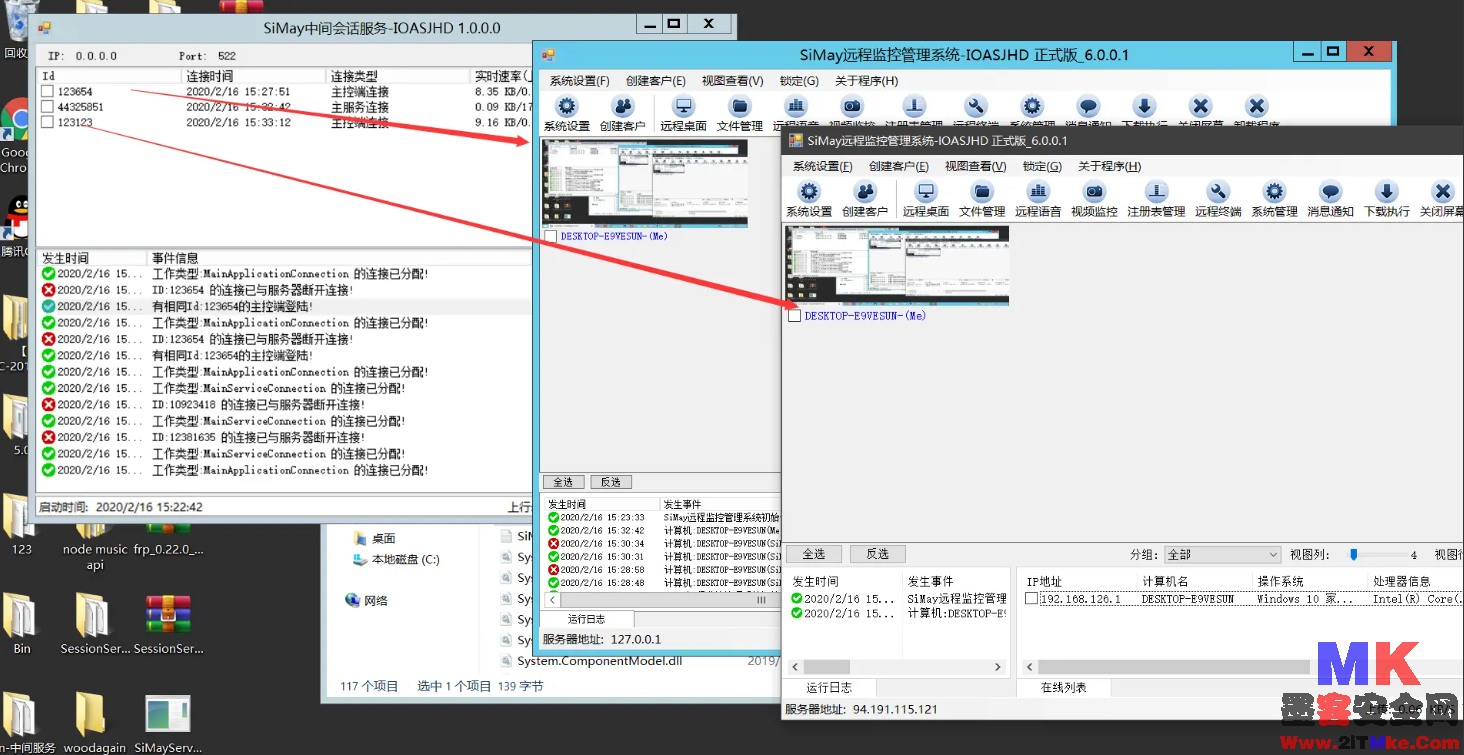This screenshot has width=1464, height=755.
Task: Click 全选 button in front SiMay window
Action: (x=814, y=554)
